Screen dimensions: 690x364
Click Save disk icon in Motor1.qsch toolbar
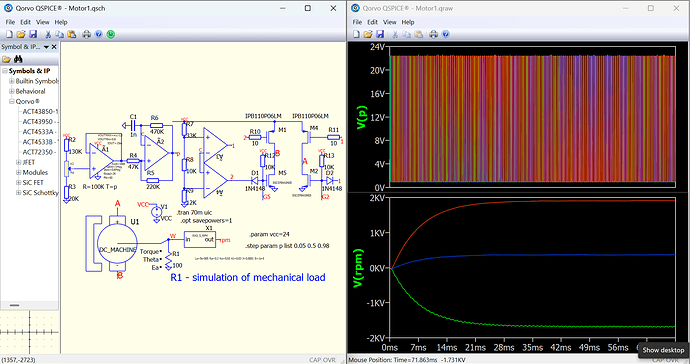point(33,34)
